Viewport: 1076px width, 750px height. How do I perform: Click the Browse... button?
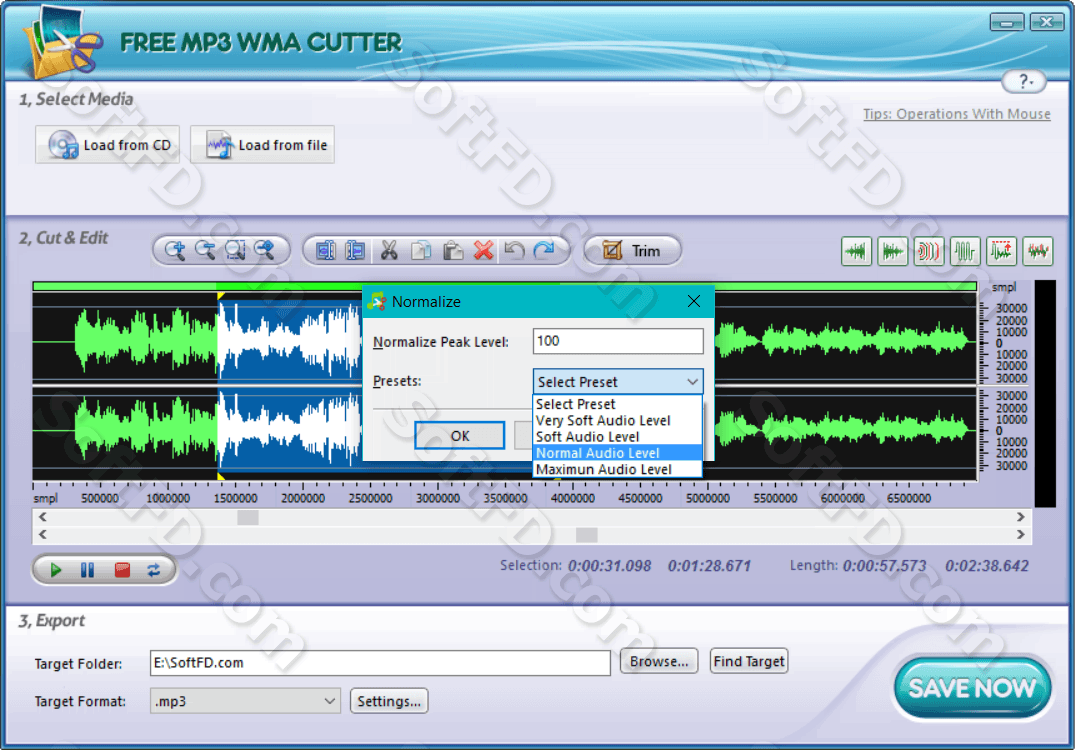coord(659,661)
